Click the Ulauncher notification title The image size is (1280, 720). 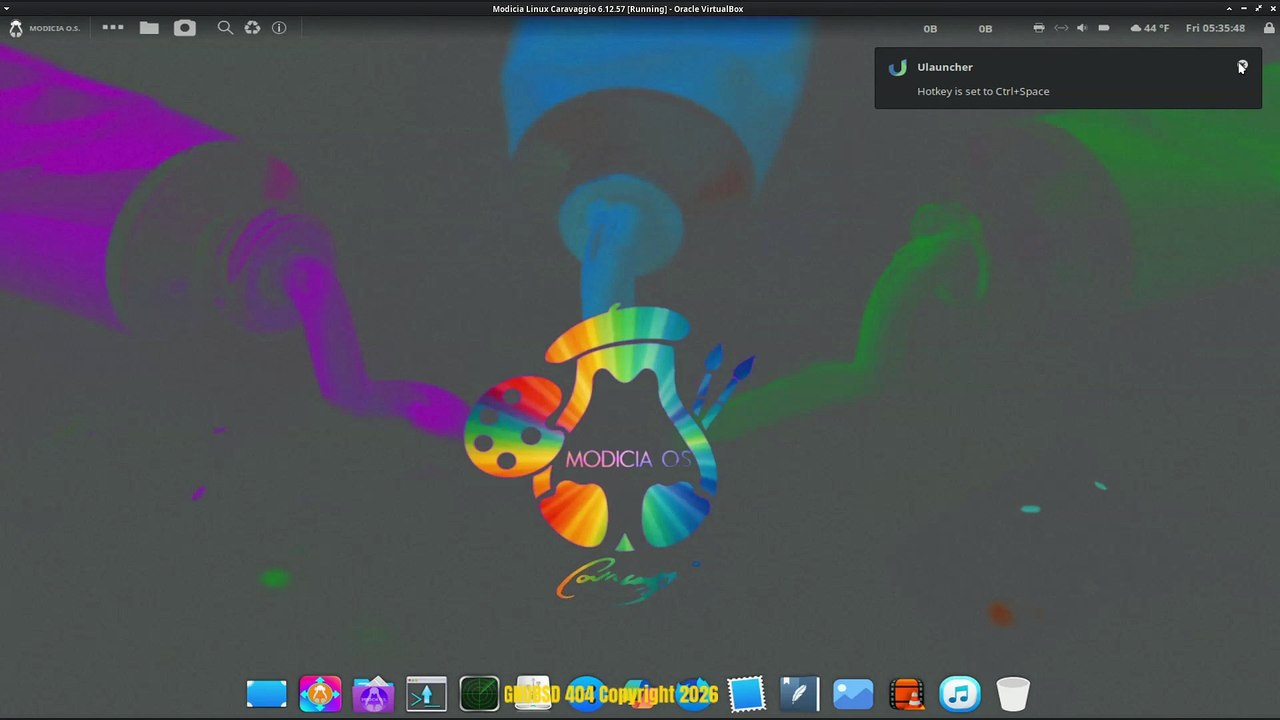pos(945,67)
